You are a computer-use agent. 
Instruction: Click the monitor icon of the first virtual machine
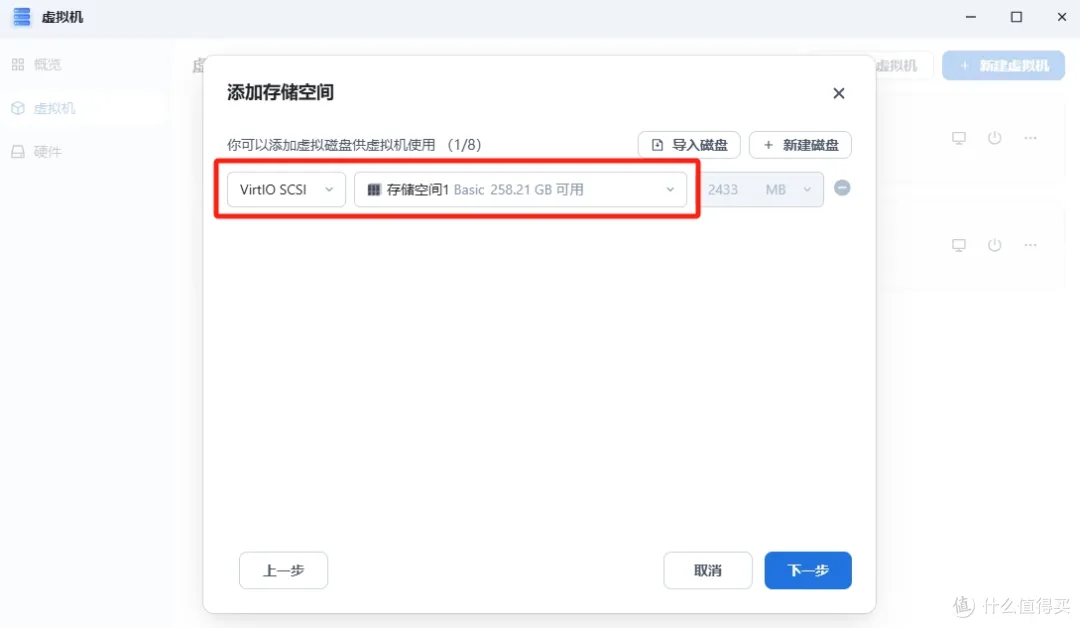point(958,138)
